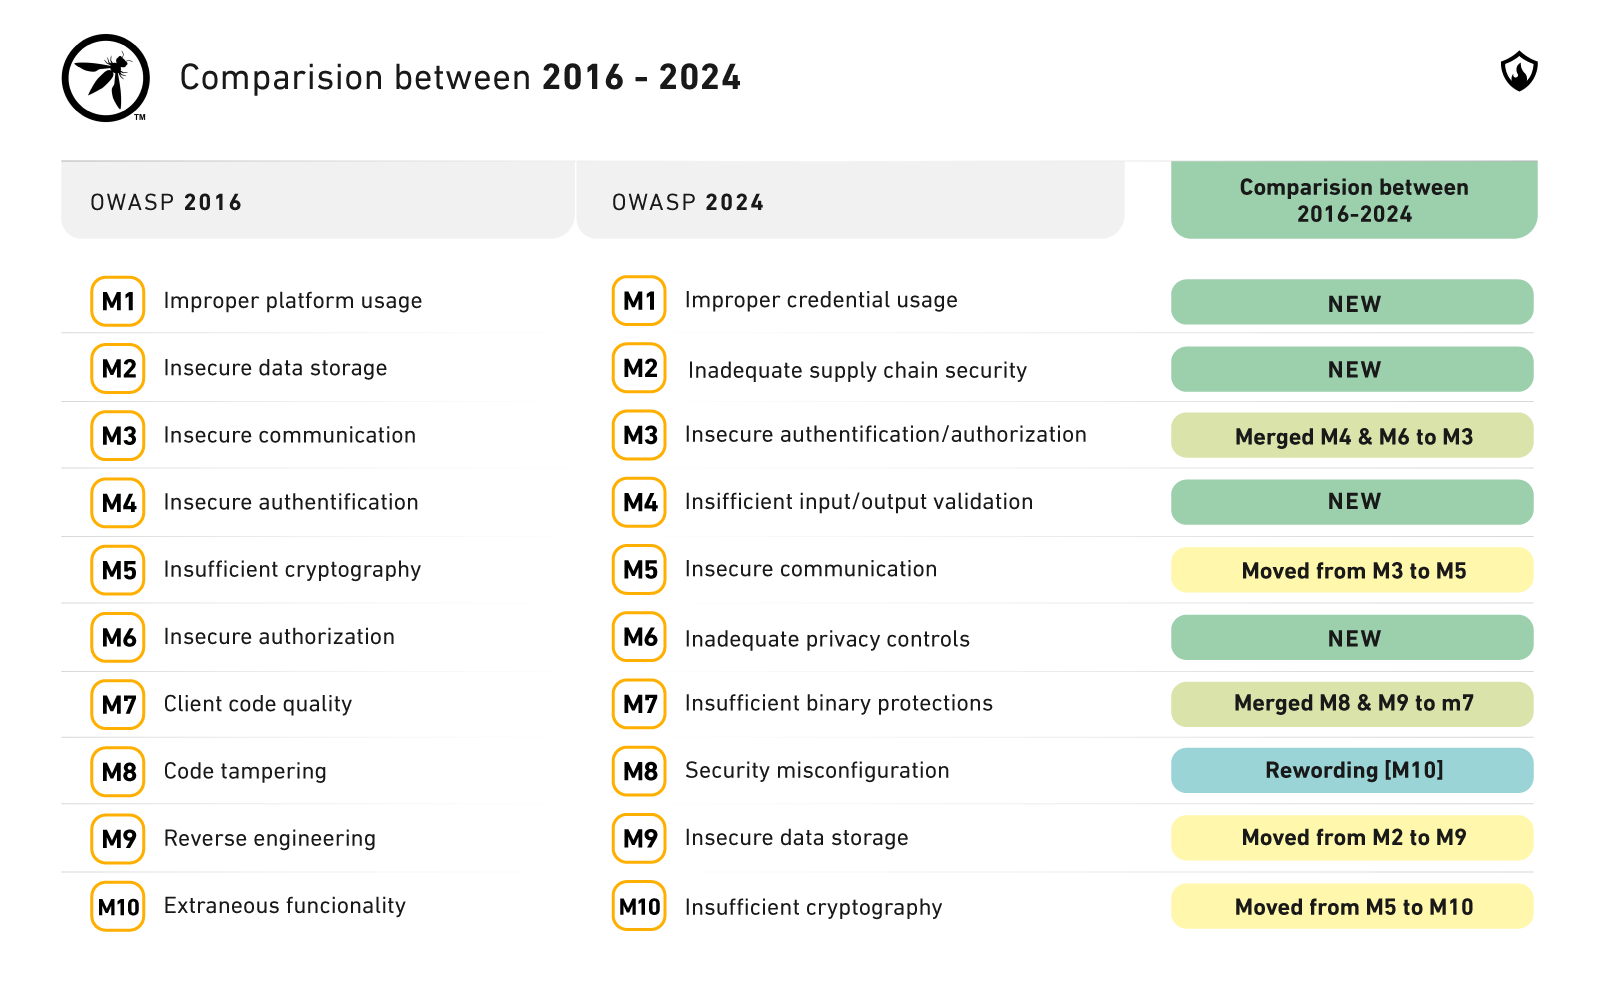Viewport: 1600px width, 1005px height.
Task: Select the 'Code tampering' text
Action: click(245, 771)
